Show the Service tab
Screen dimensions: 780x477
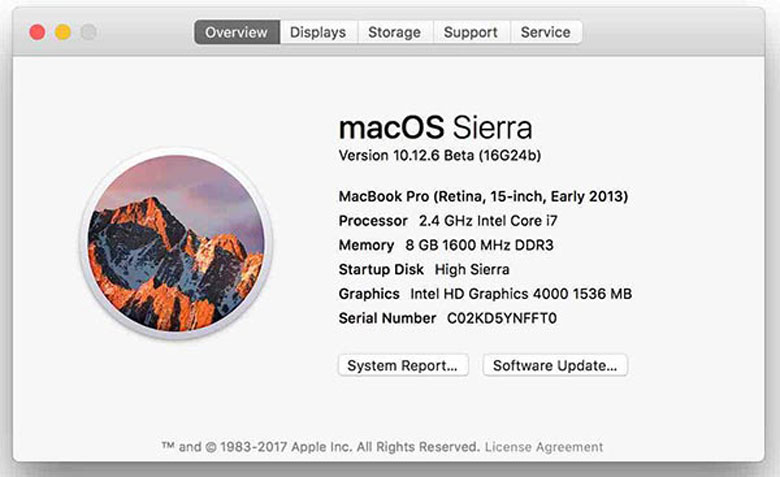point(546,32)
